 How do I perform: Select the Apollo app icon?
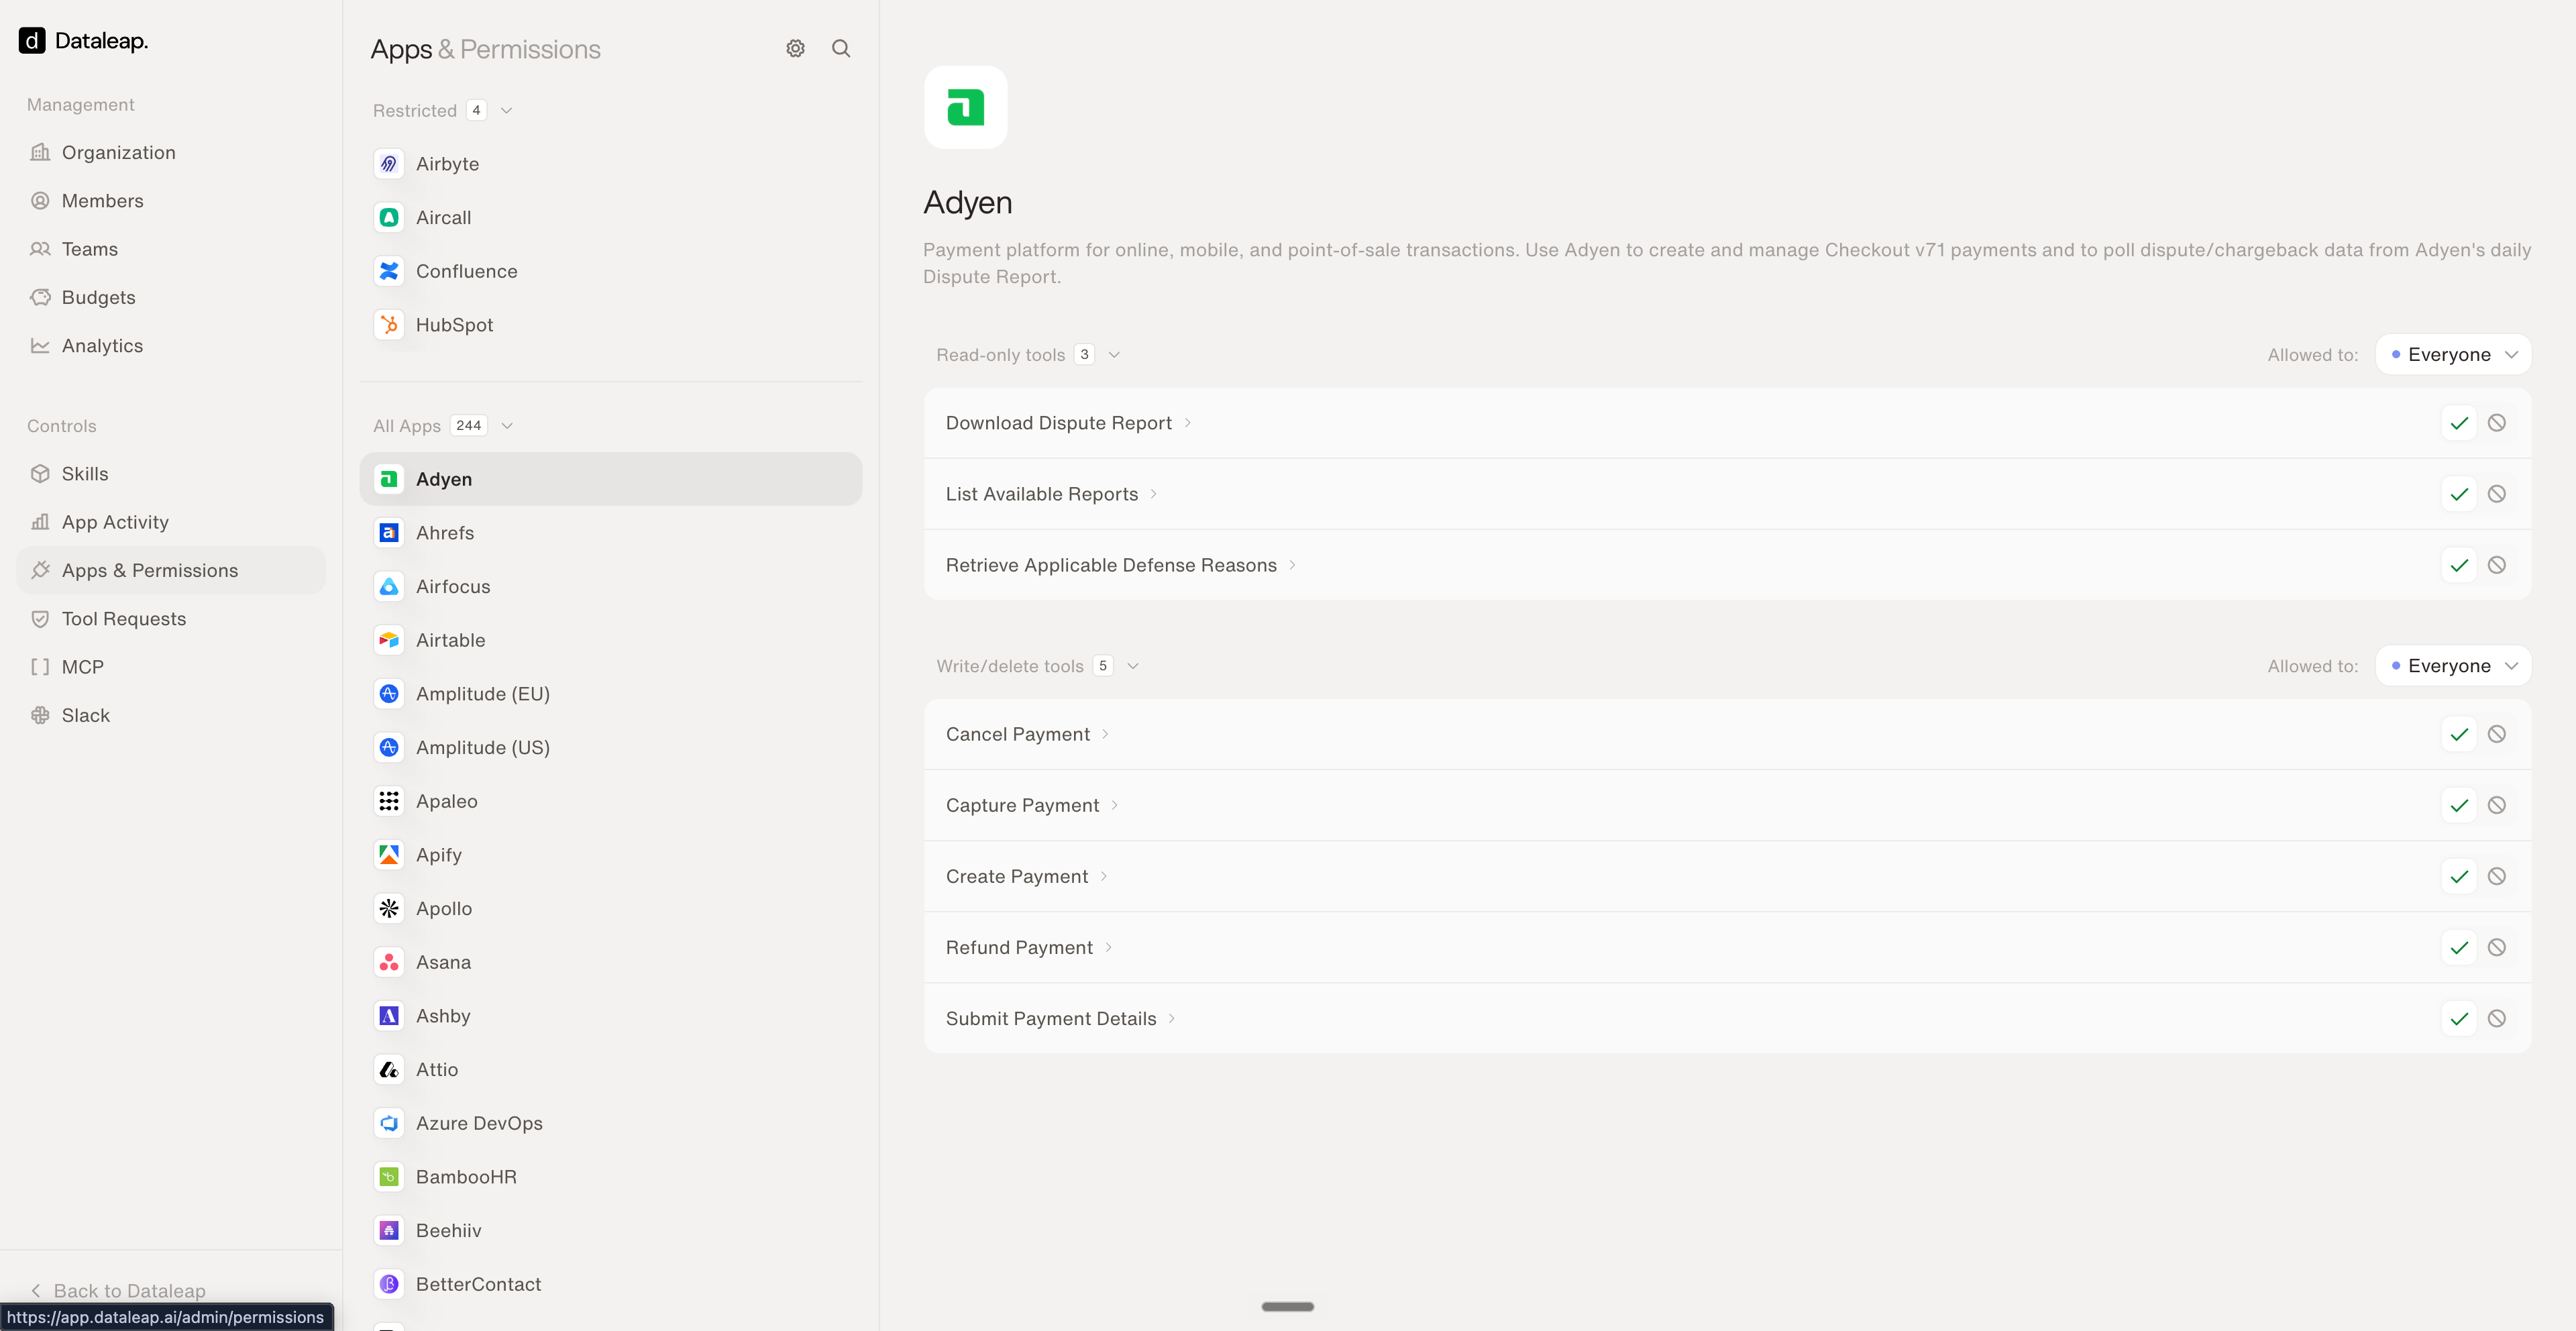click(x=389, y=908)
